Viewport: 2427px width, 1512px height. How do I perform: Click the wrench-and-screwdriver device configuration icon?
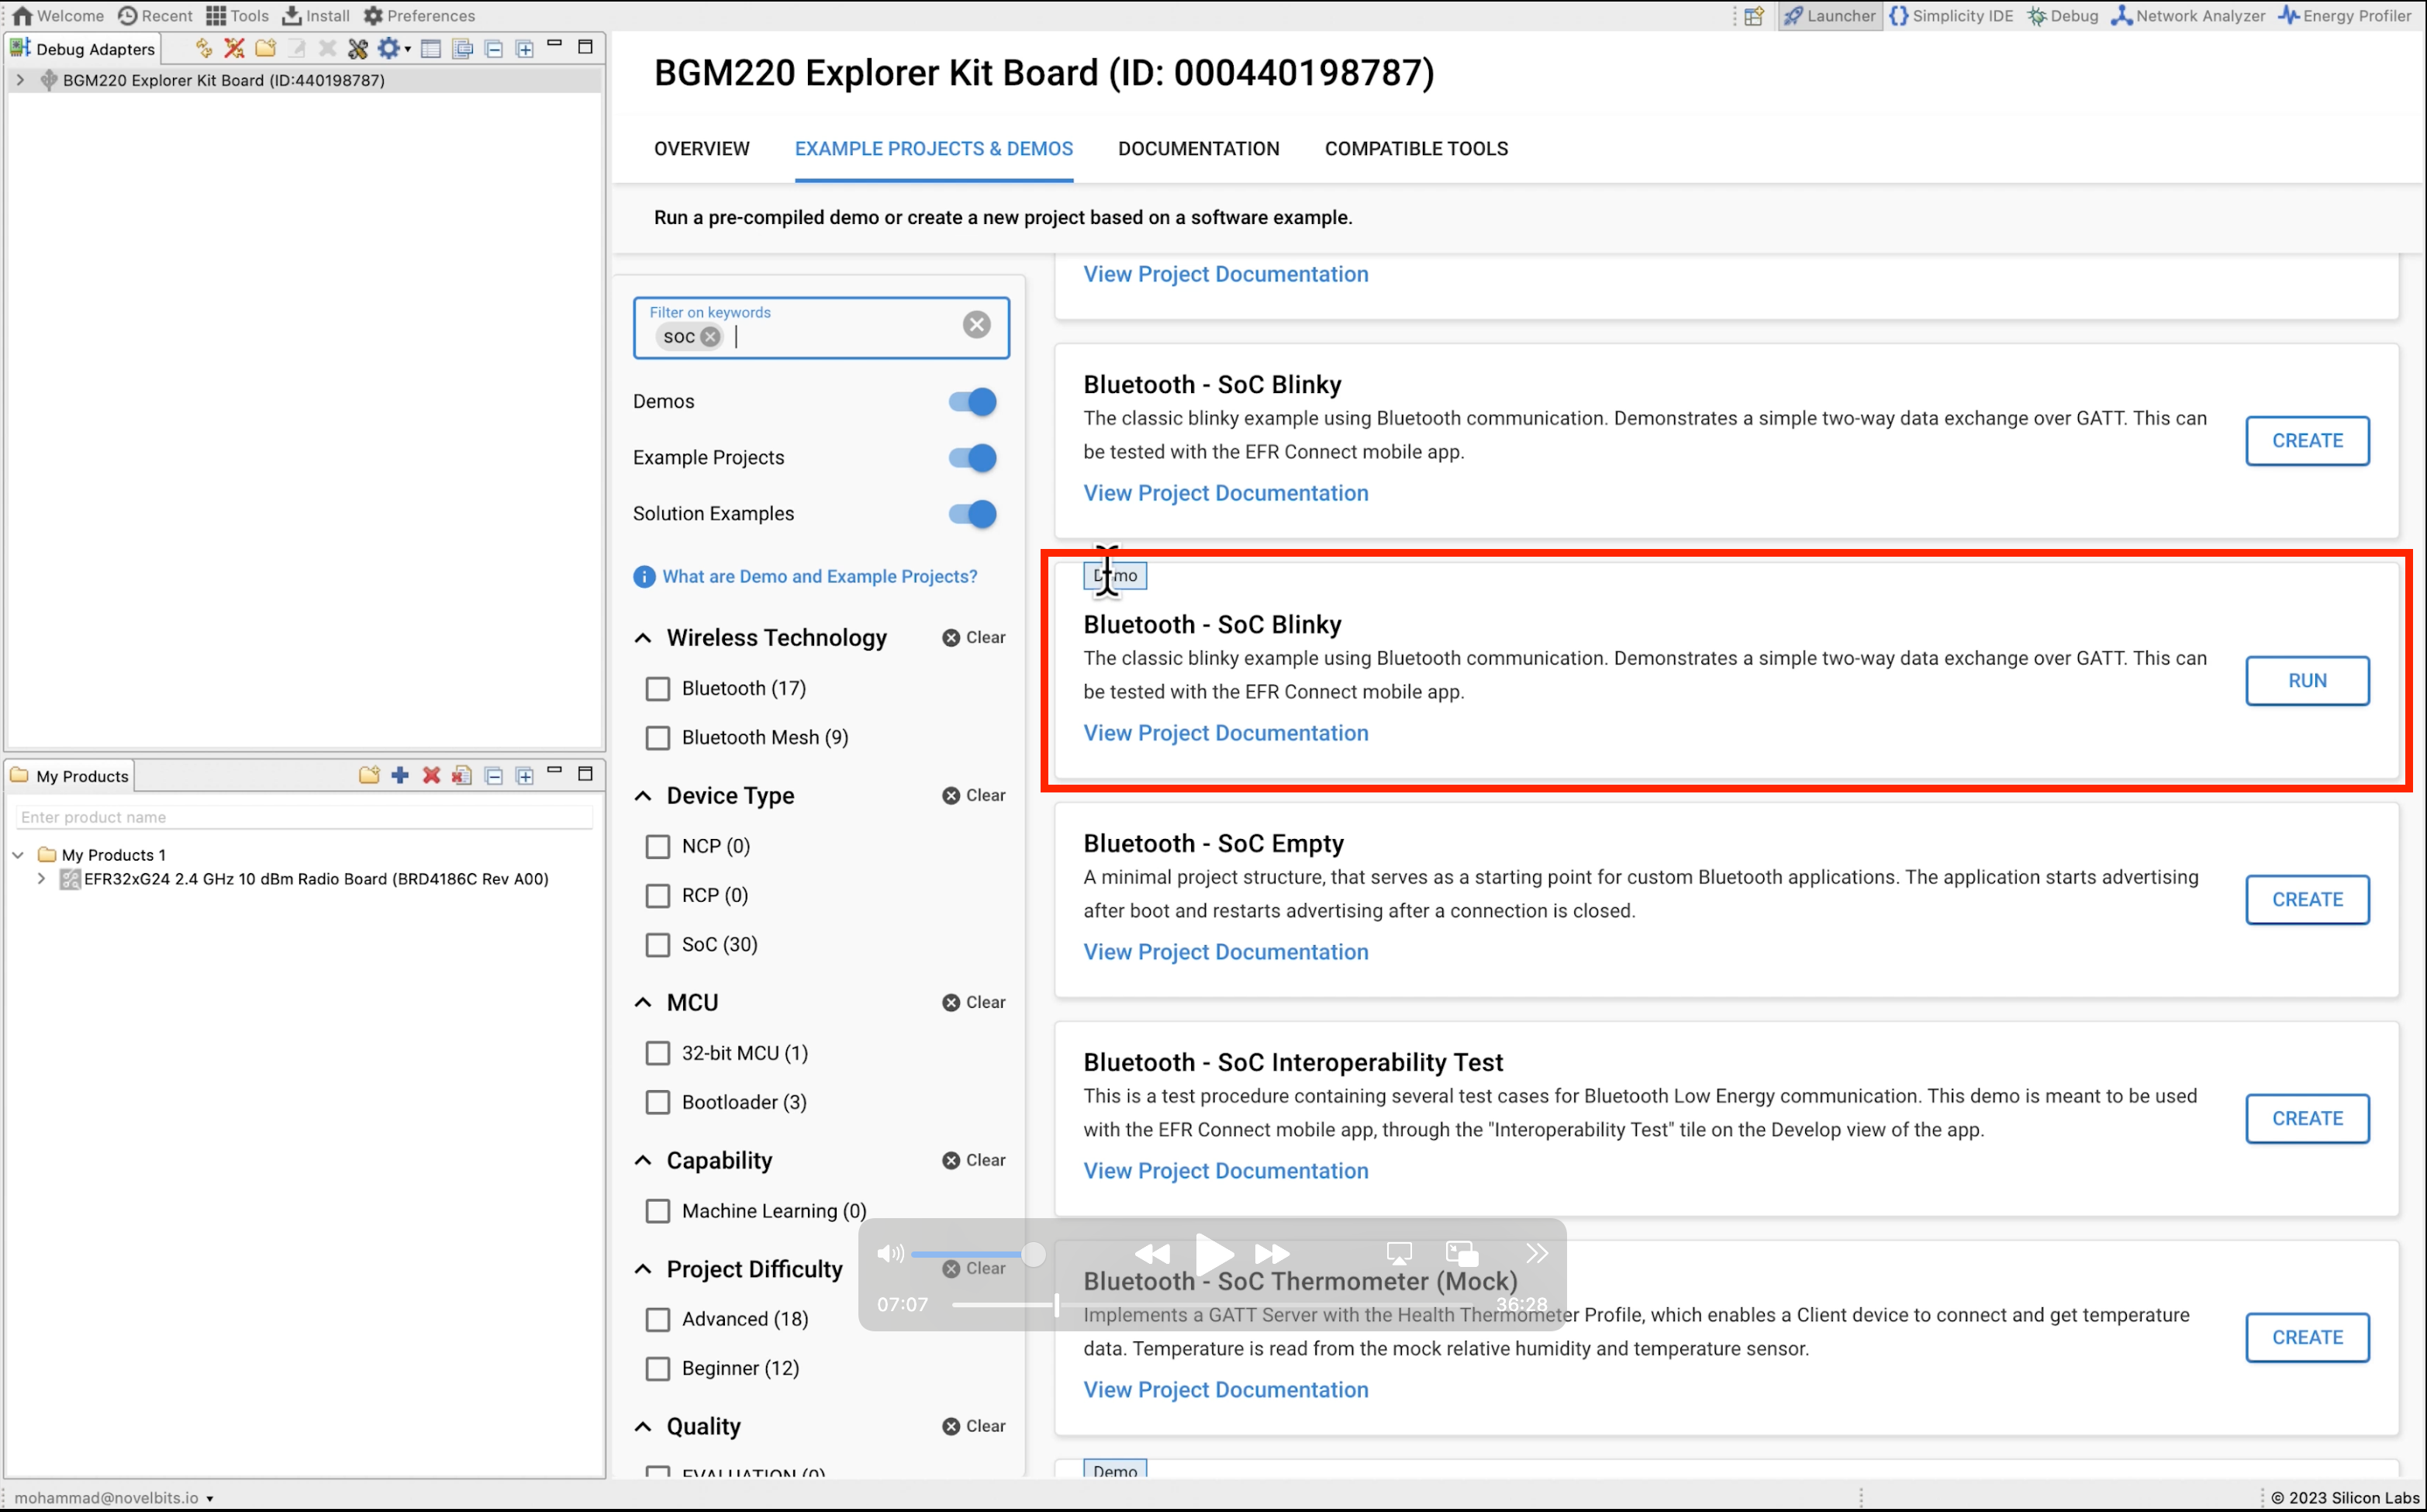tap(357, 48)
